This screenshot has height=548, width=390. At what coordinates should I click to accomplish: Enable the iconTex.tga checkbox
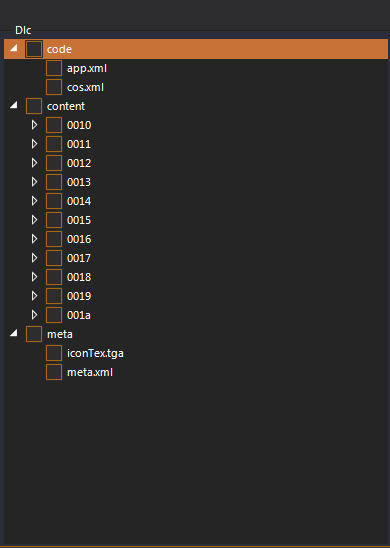[54, 353]
